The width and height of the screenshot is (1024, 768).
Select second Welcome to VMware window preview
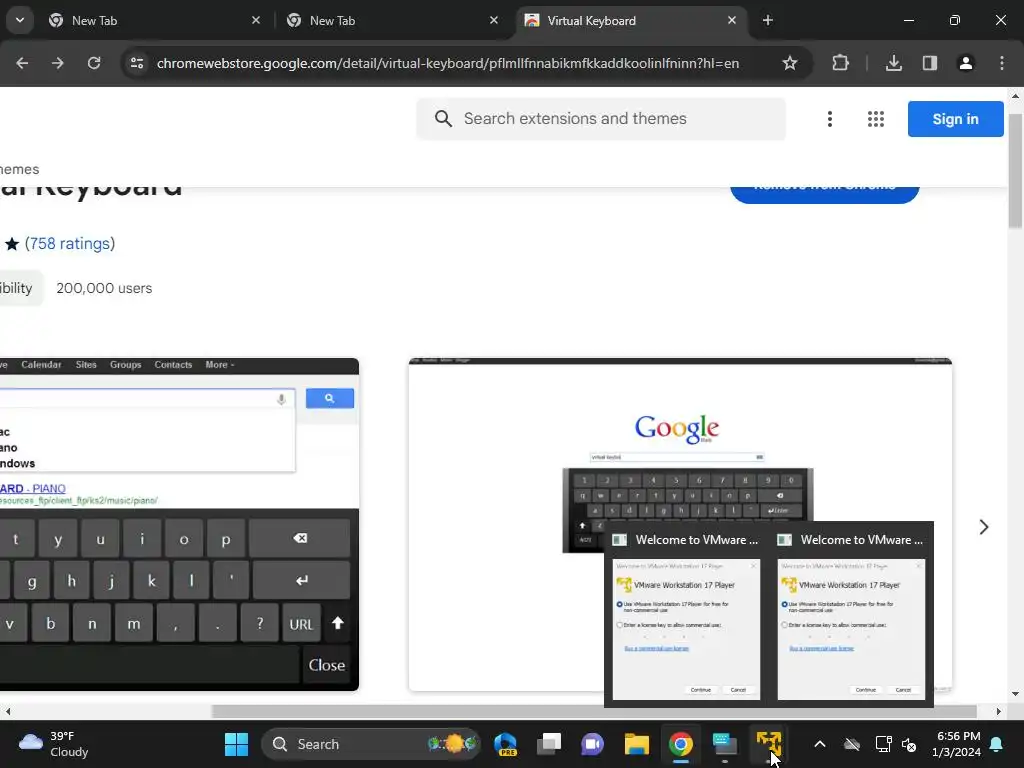tap(851, 615)
